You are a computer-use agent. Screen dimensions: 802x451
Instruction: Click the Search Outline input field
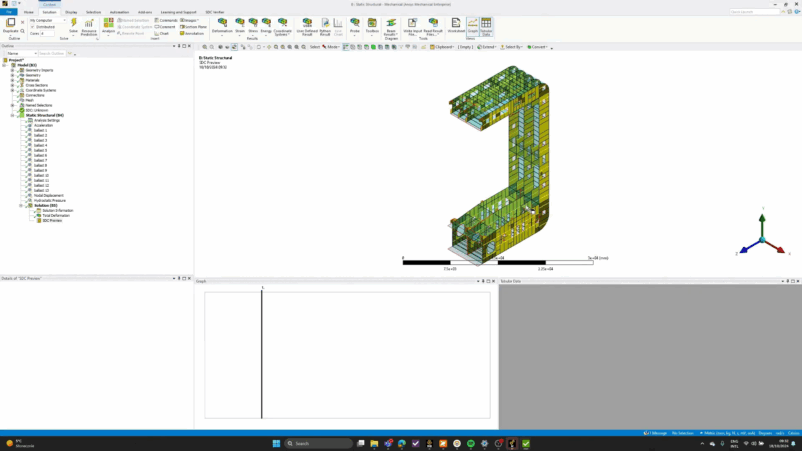click(51, 53)
